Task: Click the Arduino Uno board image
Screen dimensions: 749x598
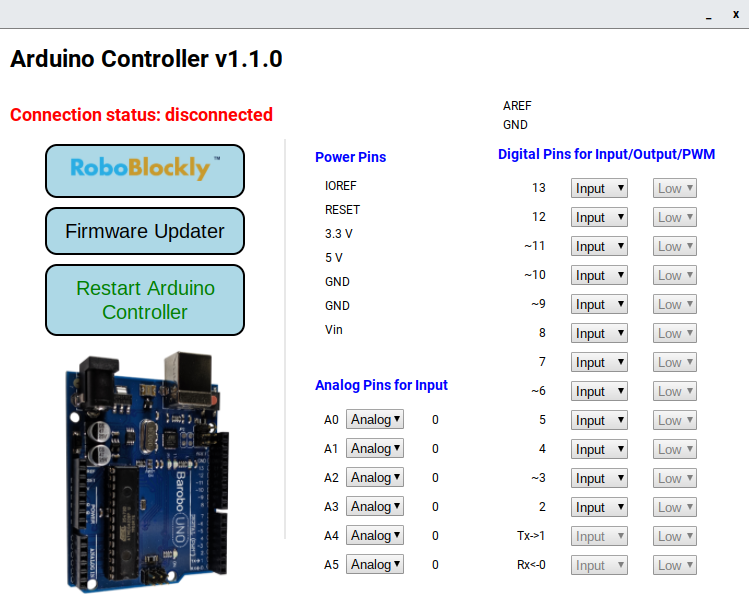Action: coord(145,468)
